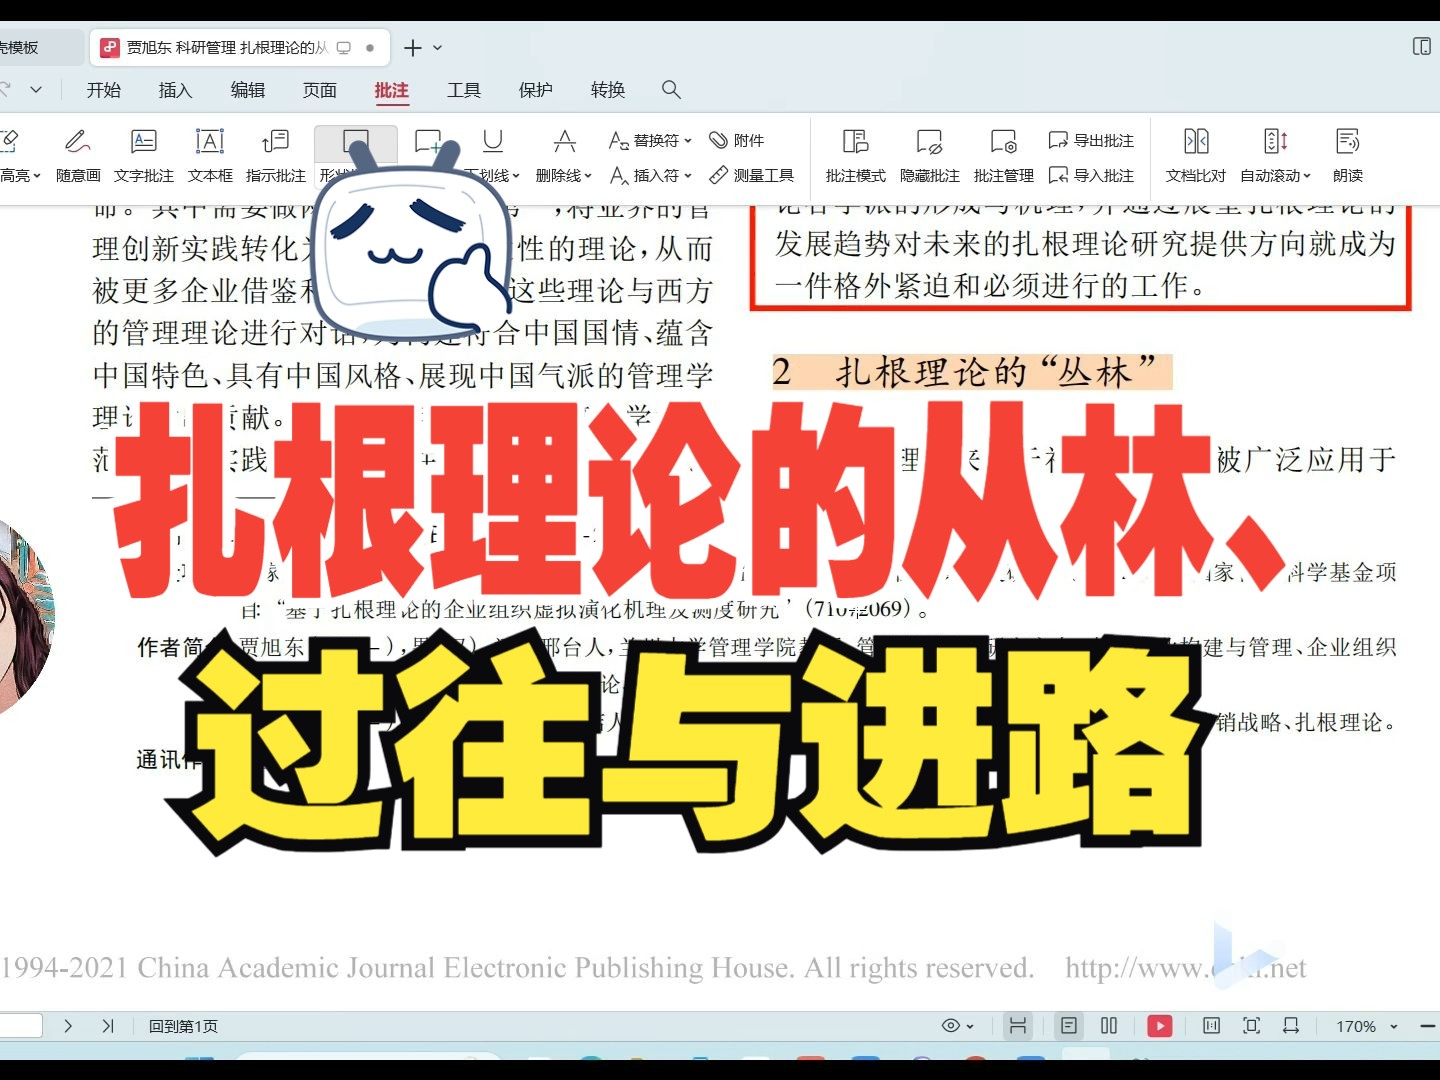Enable double-page view in status bar

[x=1109, y=1025]
